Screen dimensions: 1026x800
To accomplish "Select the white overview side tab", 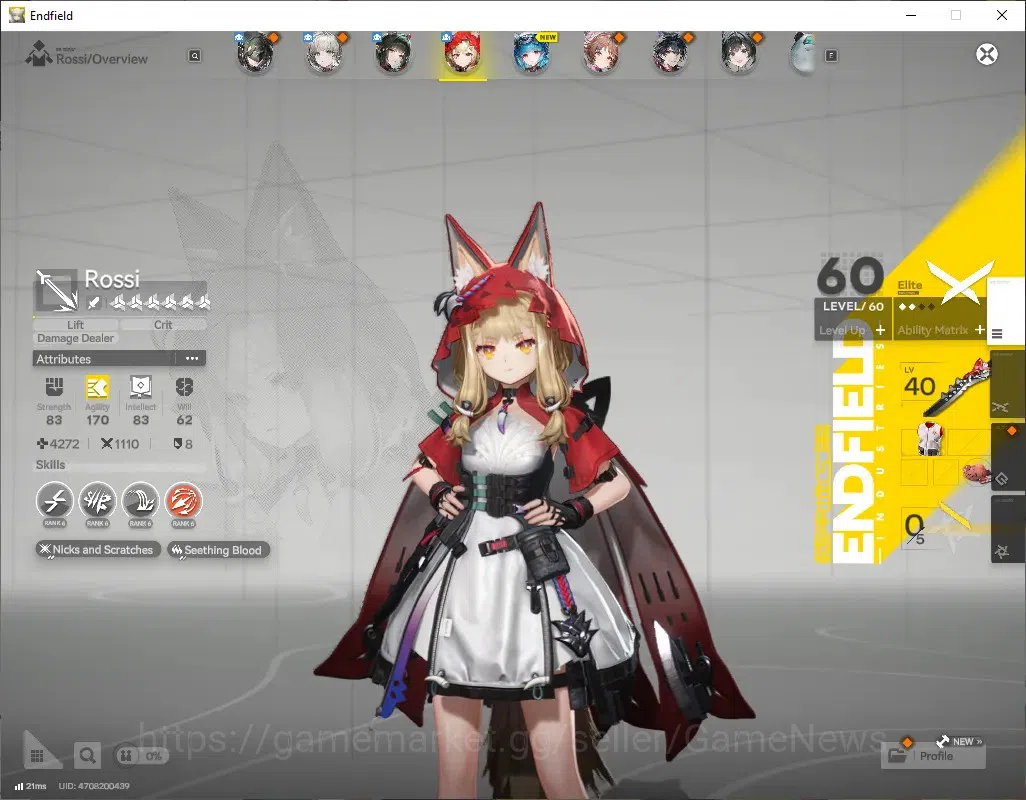I will (1005, 311).
